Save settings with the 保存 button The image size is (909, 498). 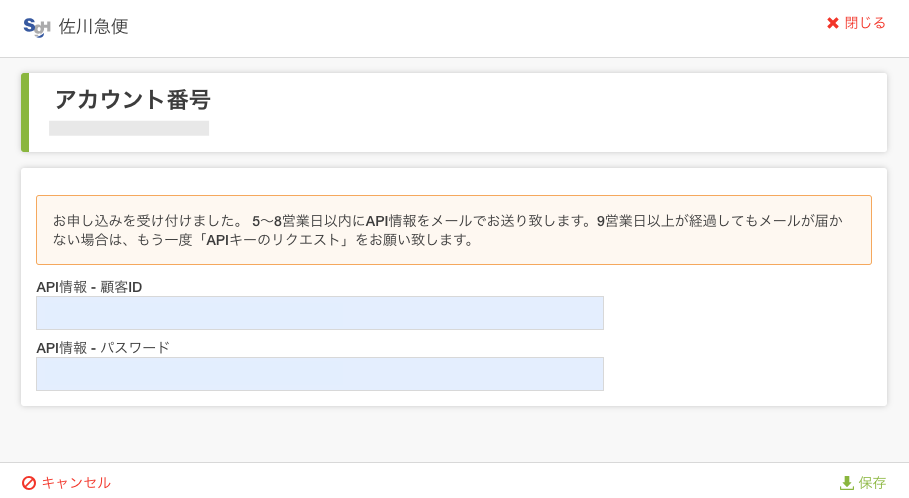point(863,483)
